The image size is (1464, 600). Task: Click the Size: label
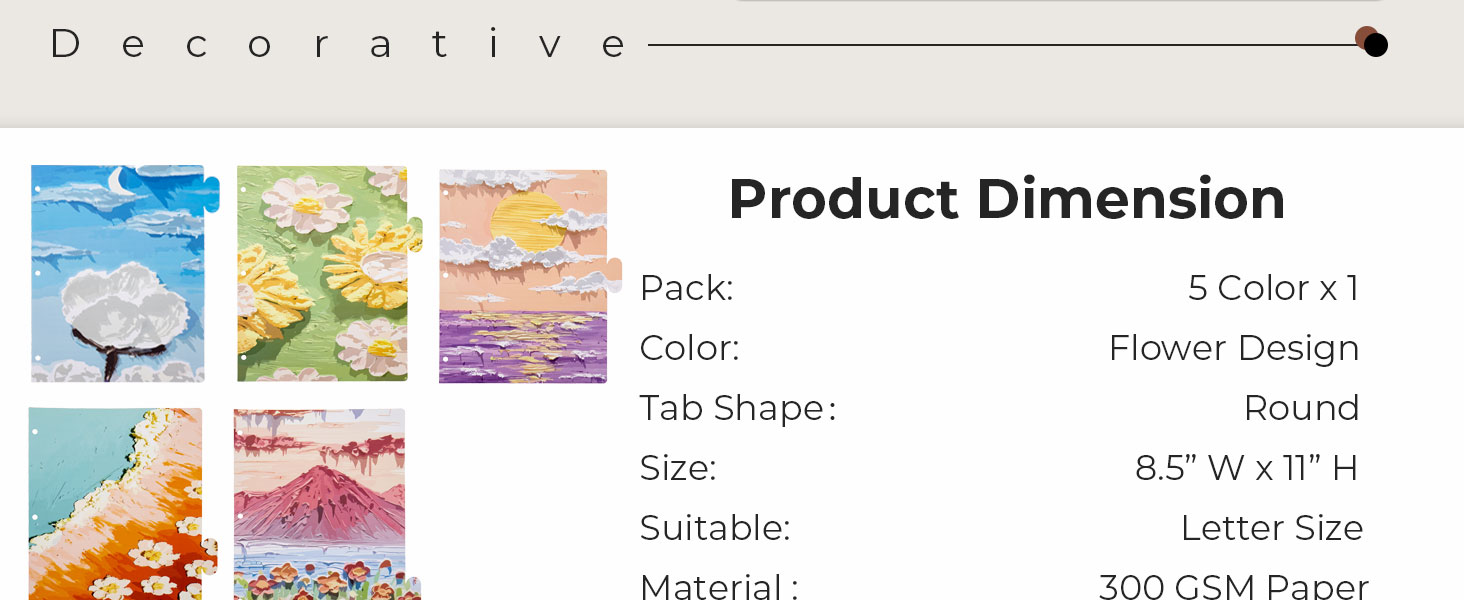coord(678,468)
